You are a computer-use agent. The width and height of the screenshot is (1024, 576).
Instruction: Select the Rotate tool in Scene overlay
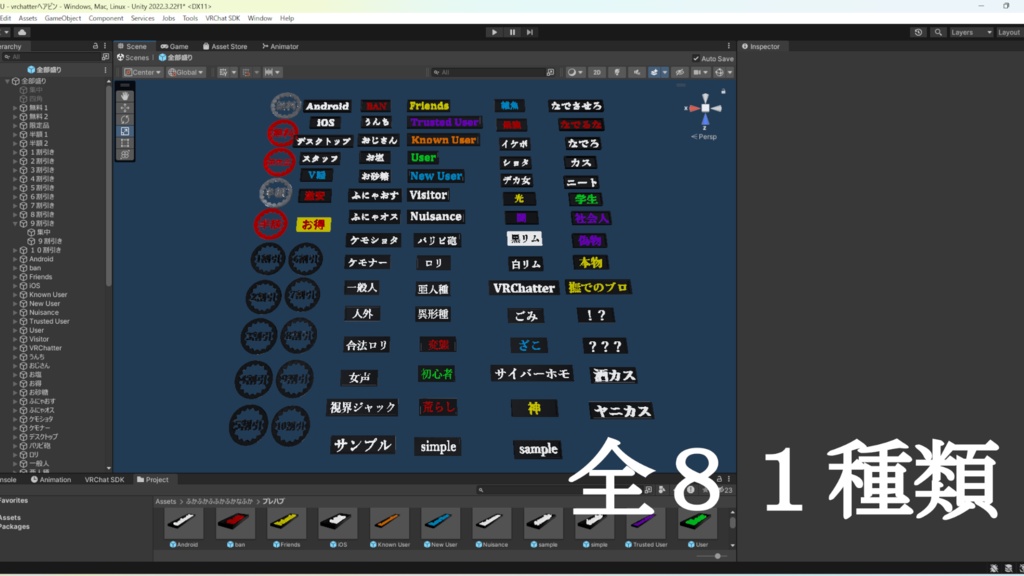tap(125, 120)
